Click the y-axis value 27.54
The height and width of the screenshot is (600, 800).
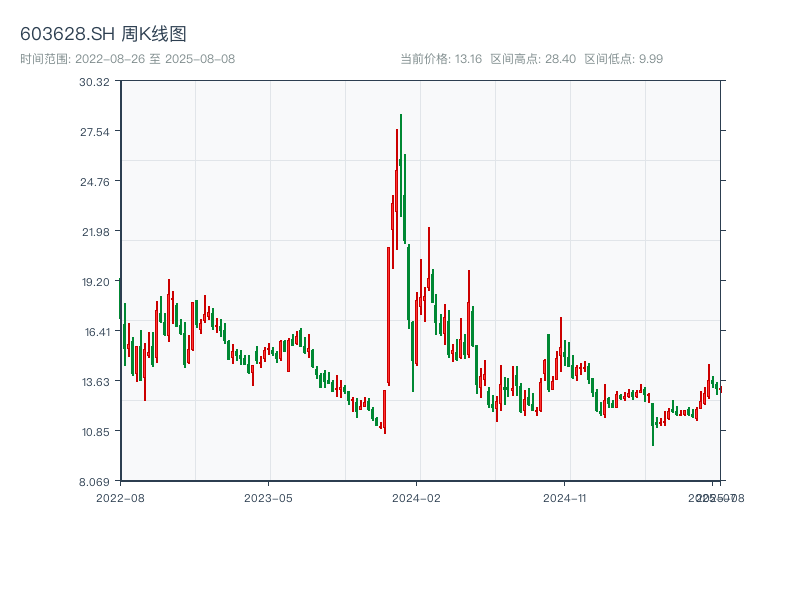coord(95,132)
